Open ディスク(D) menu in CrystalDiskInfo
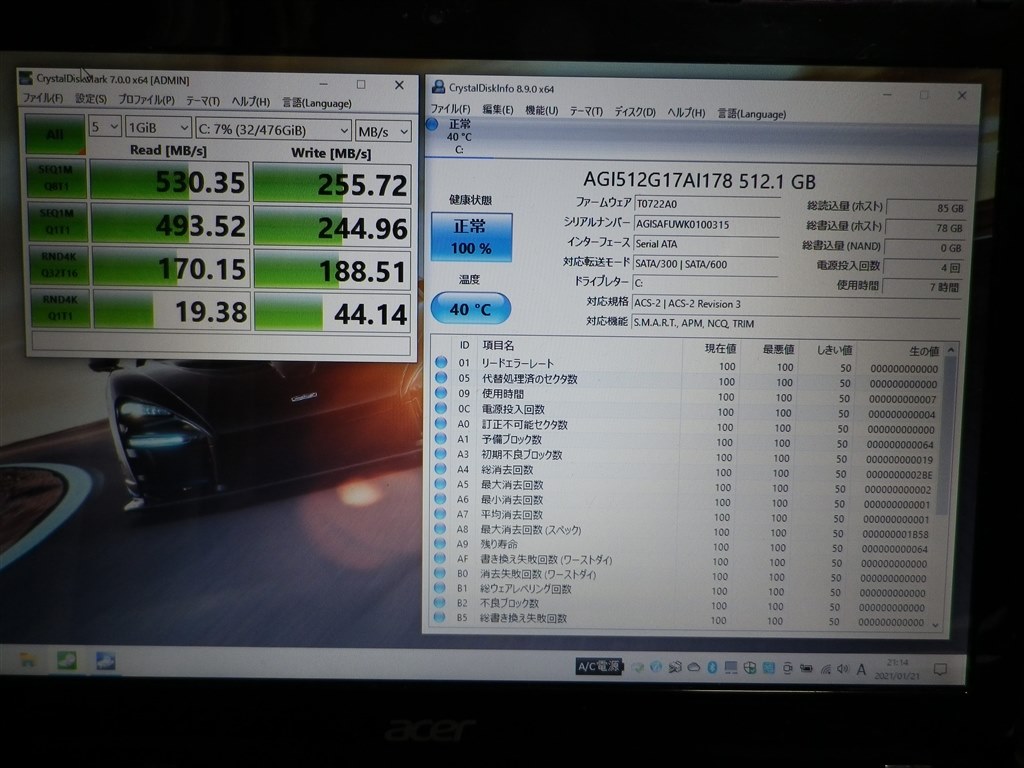Viewport: 1024px width, 768px height. [635, 112]
